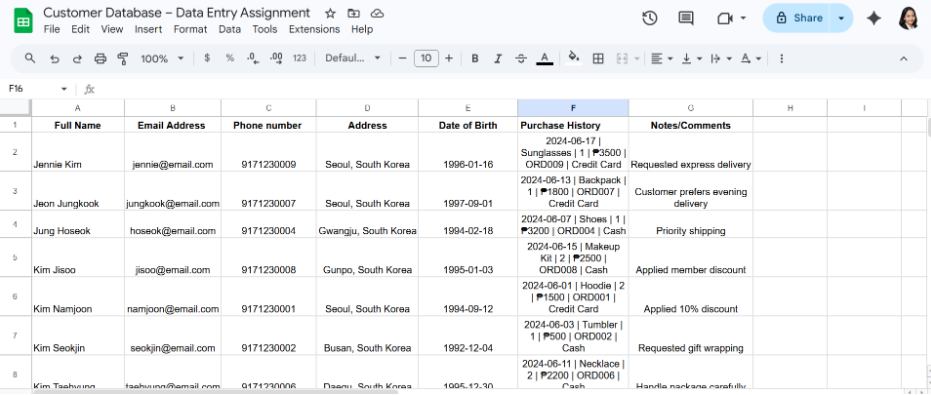Start a Meet call camera icon
The image size is (931, 395).
(x=724, y=18)
